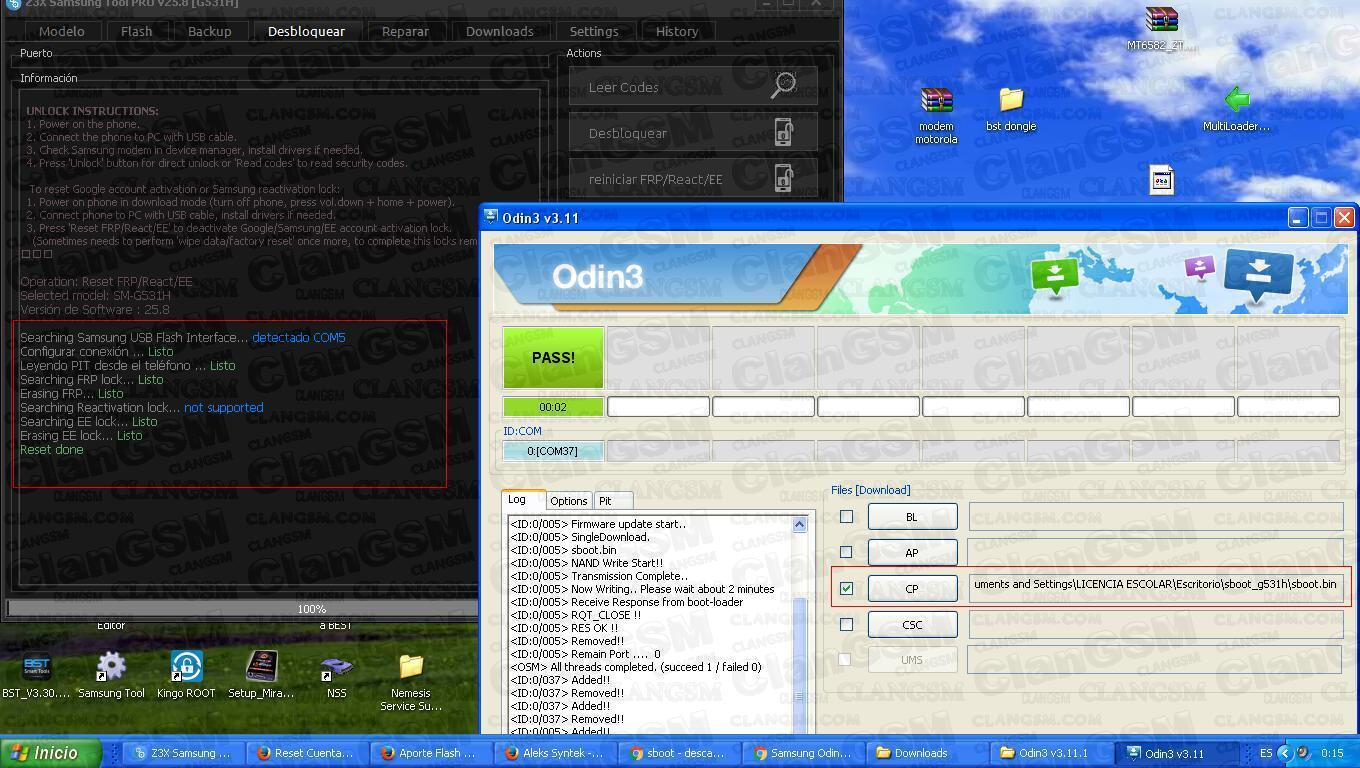Open the modem motorola archive icon
Screen dimensions: 1360x768
[936, 100]
